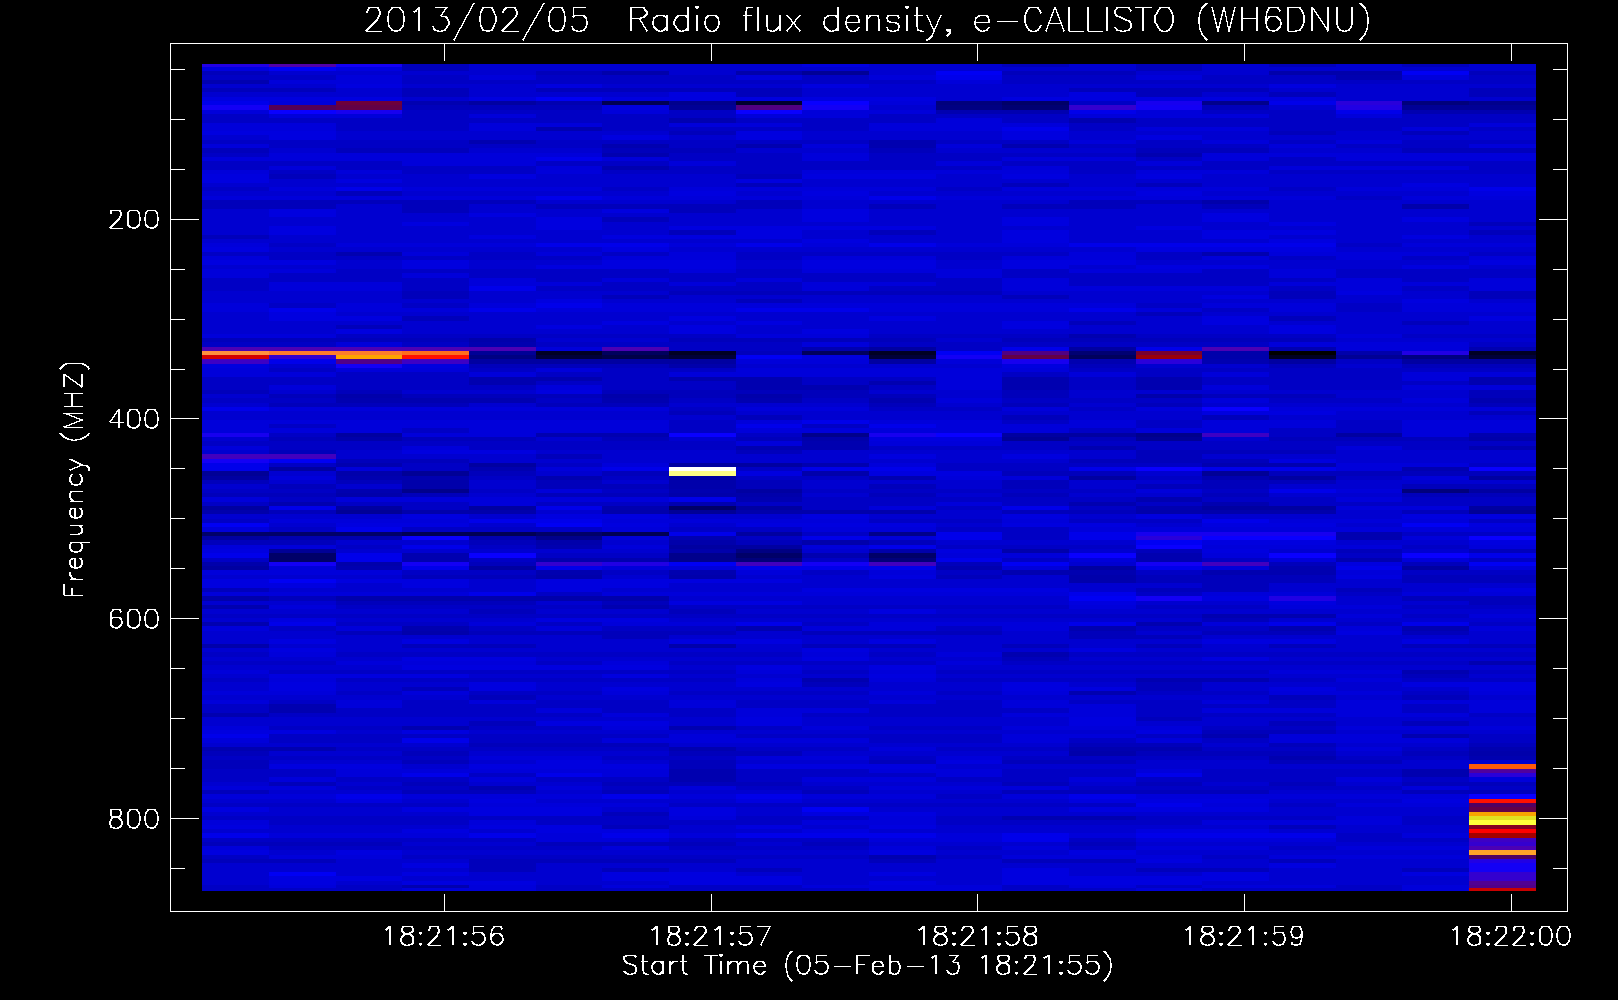Select the 600 frequency axis label

pos(134,619)
